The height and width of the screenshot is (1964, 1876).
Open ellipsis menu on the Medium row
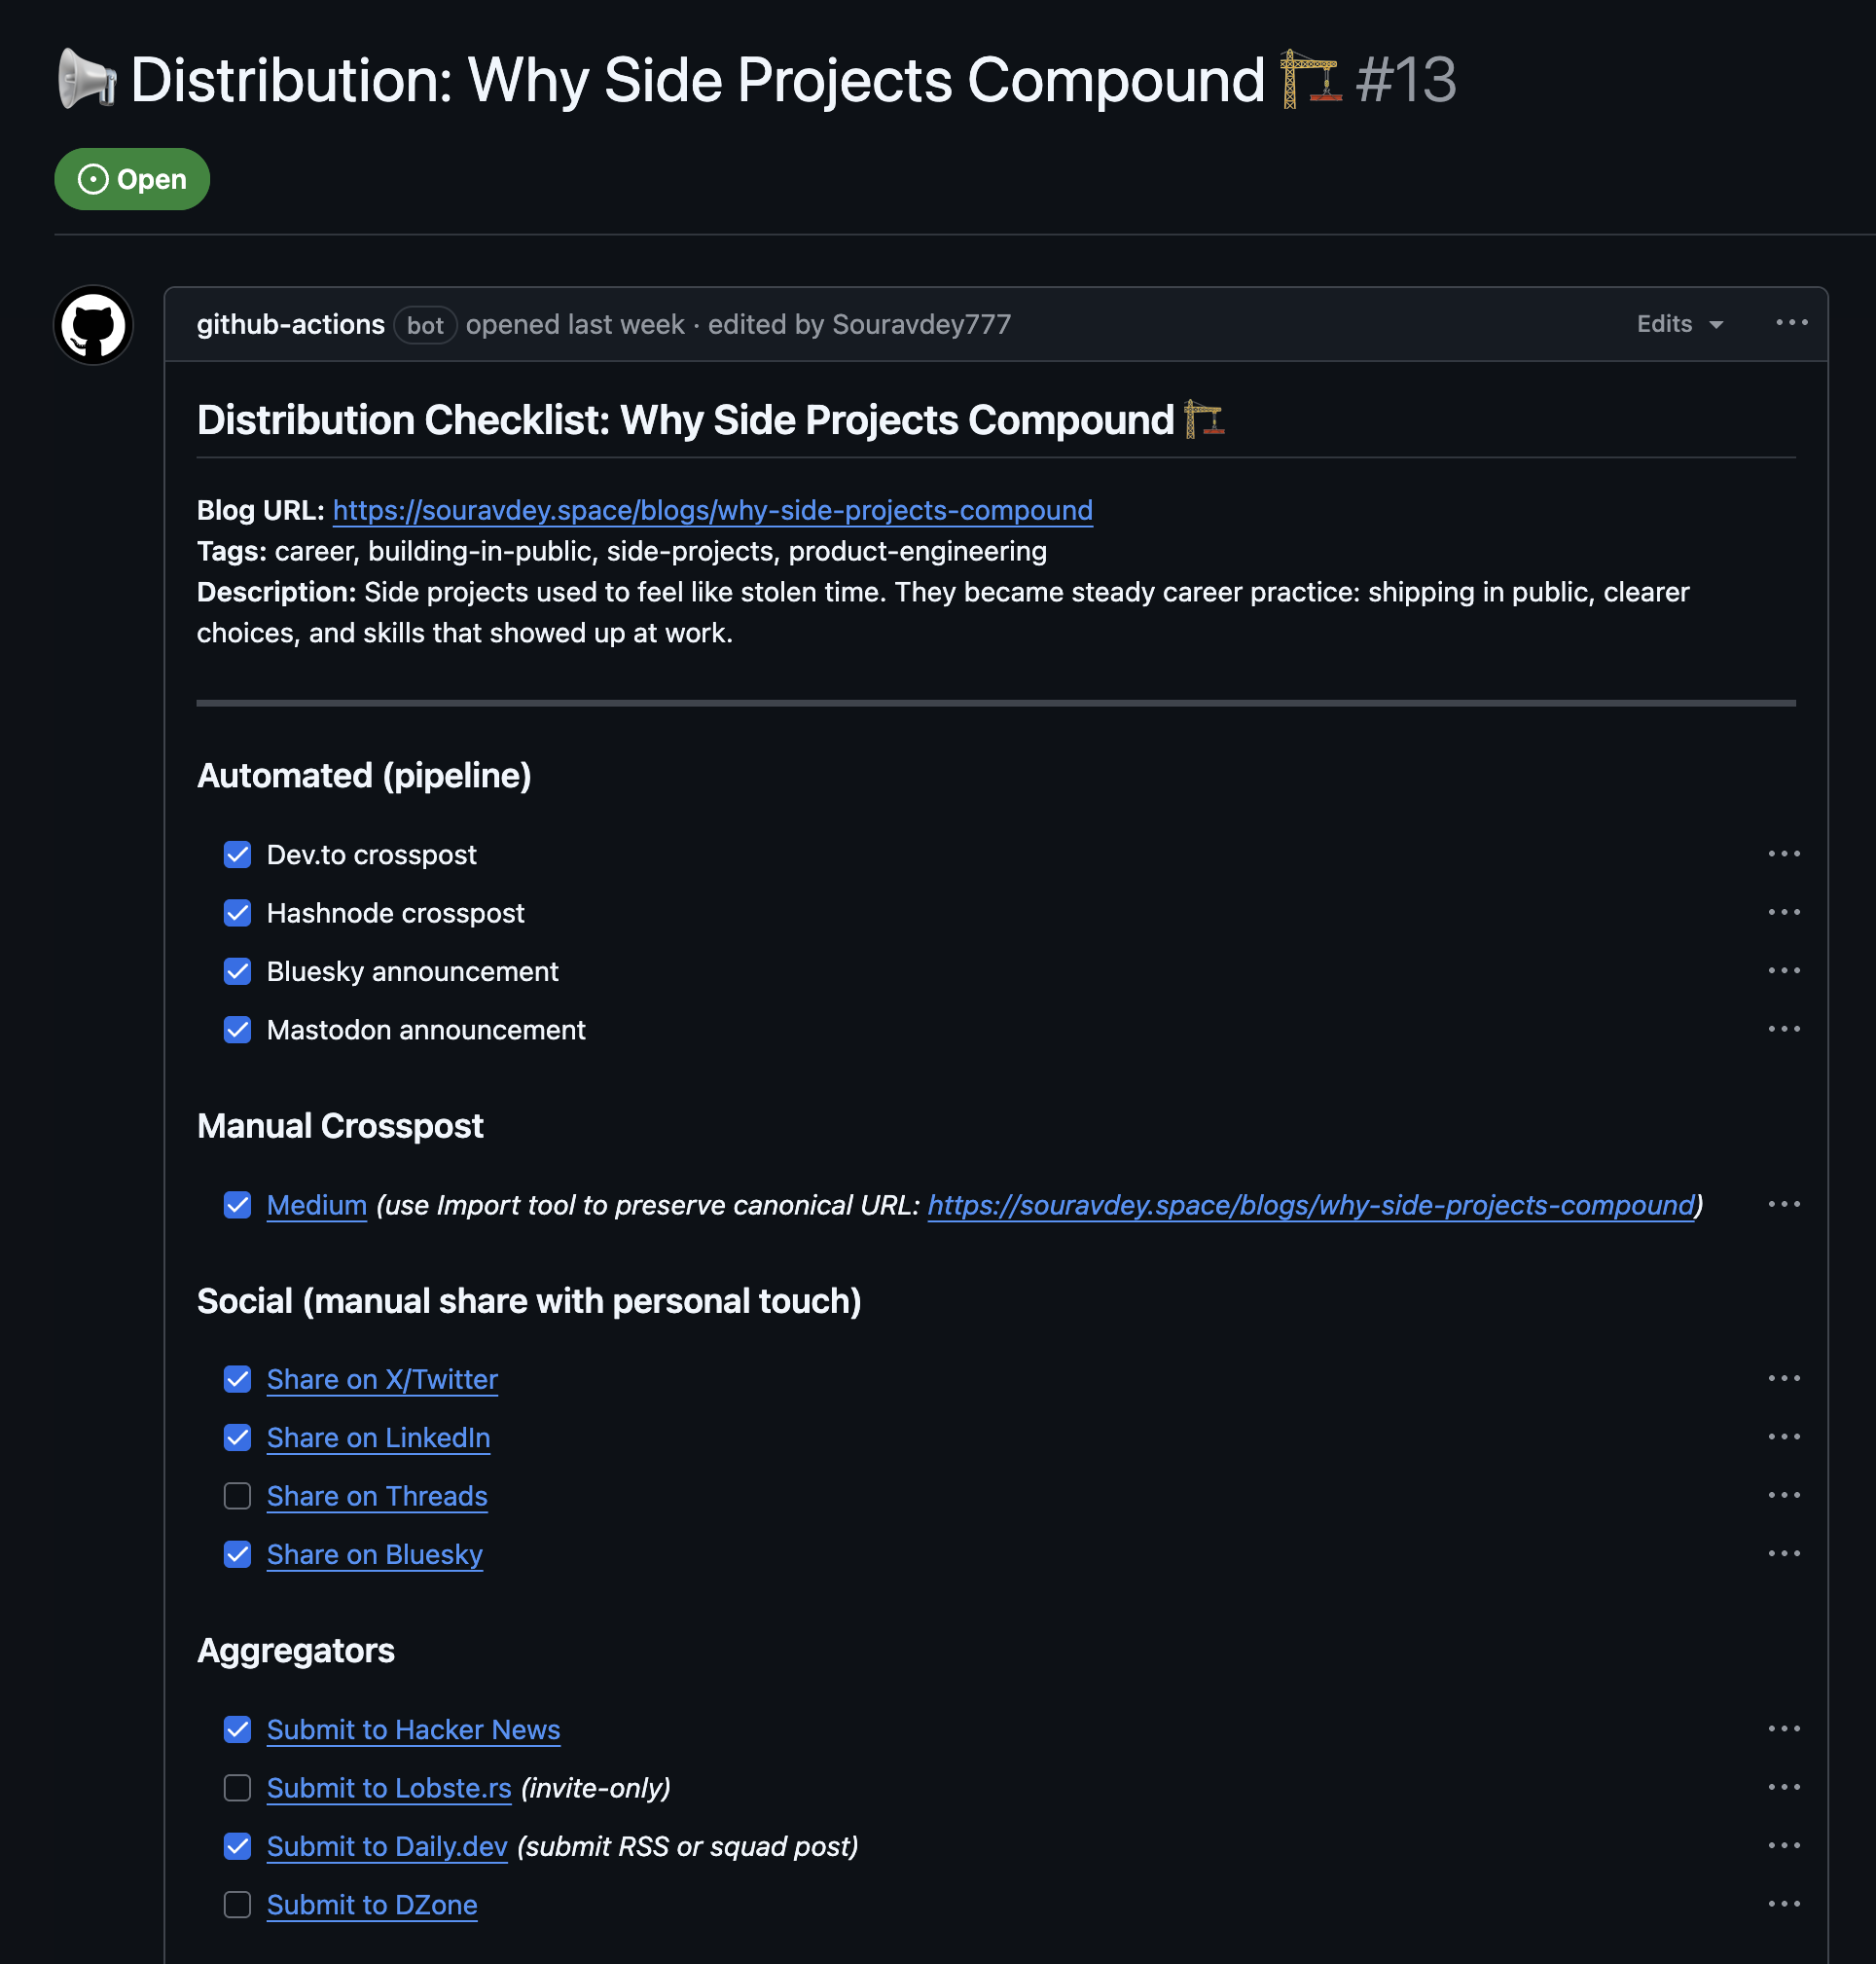click(x=1783, y=1204)
